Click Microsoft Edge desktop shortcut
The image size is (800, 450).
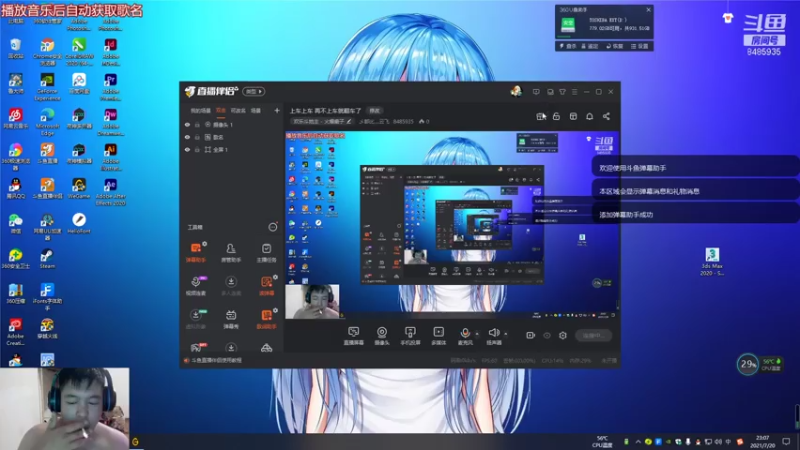pyautogui.click(x=47, y=122)
